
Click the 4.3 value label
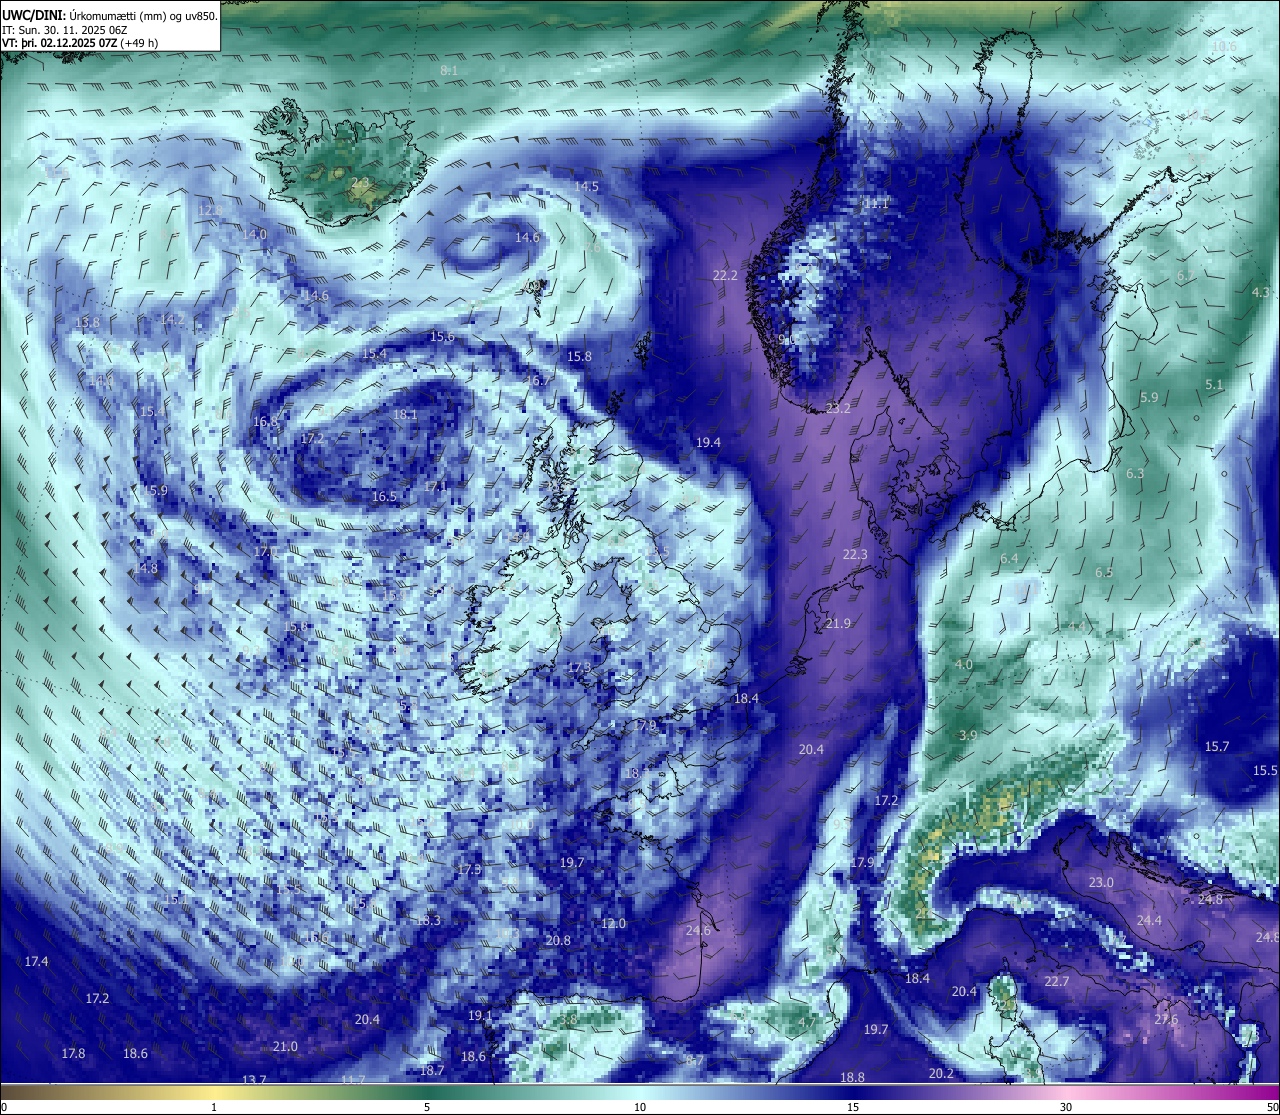[1261, 291]
